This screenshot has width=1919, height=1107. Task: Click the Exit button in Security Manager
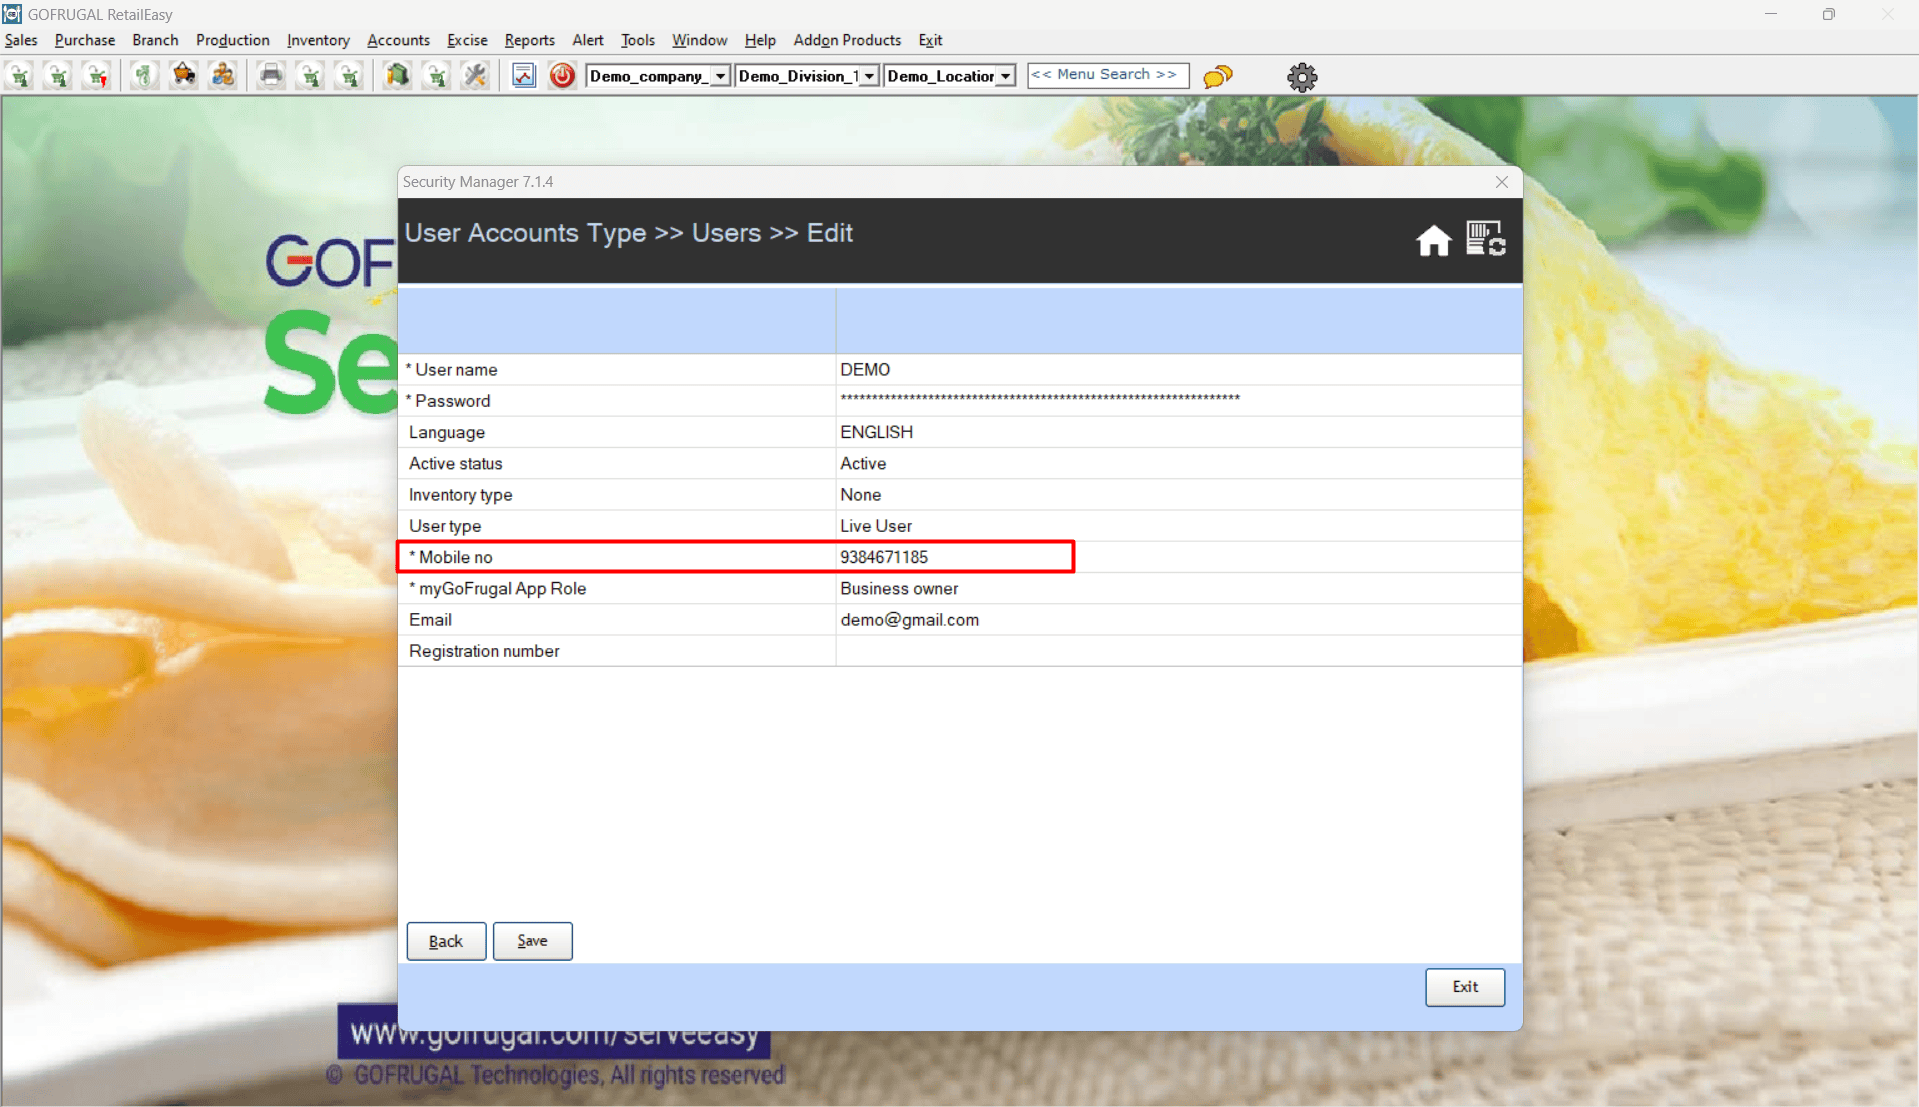click(1465, 987)
